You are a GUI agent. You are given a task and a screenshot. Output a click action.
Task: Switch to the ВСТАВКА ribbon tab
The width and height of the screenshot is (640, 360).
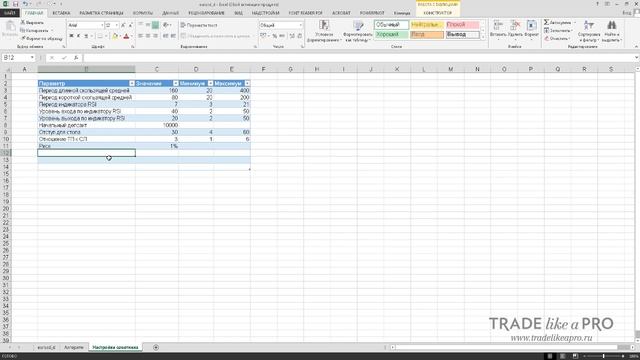(61, 13)
